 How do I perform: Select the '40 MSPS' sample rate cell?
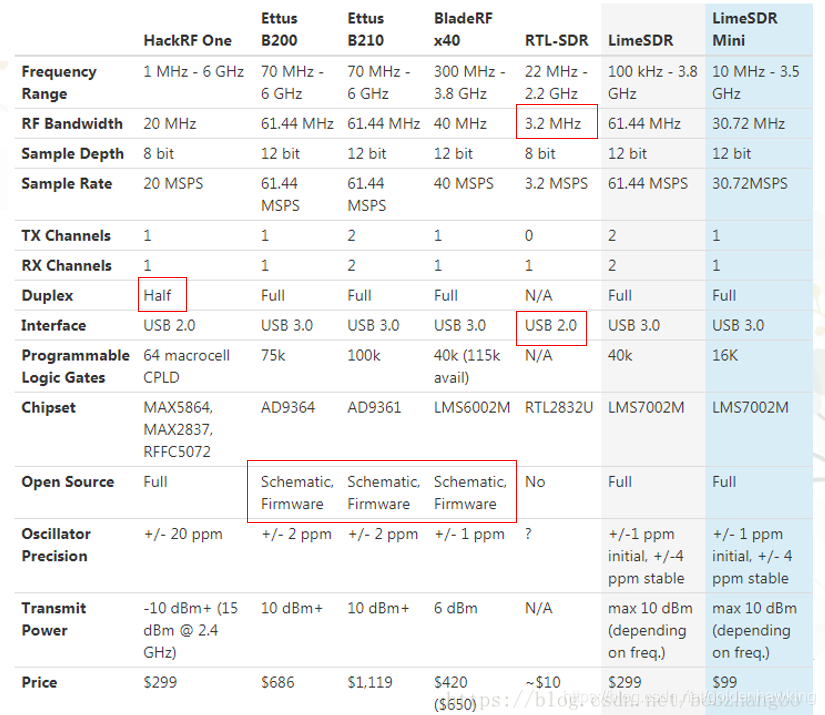click(x=464, y=184)
